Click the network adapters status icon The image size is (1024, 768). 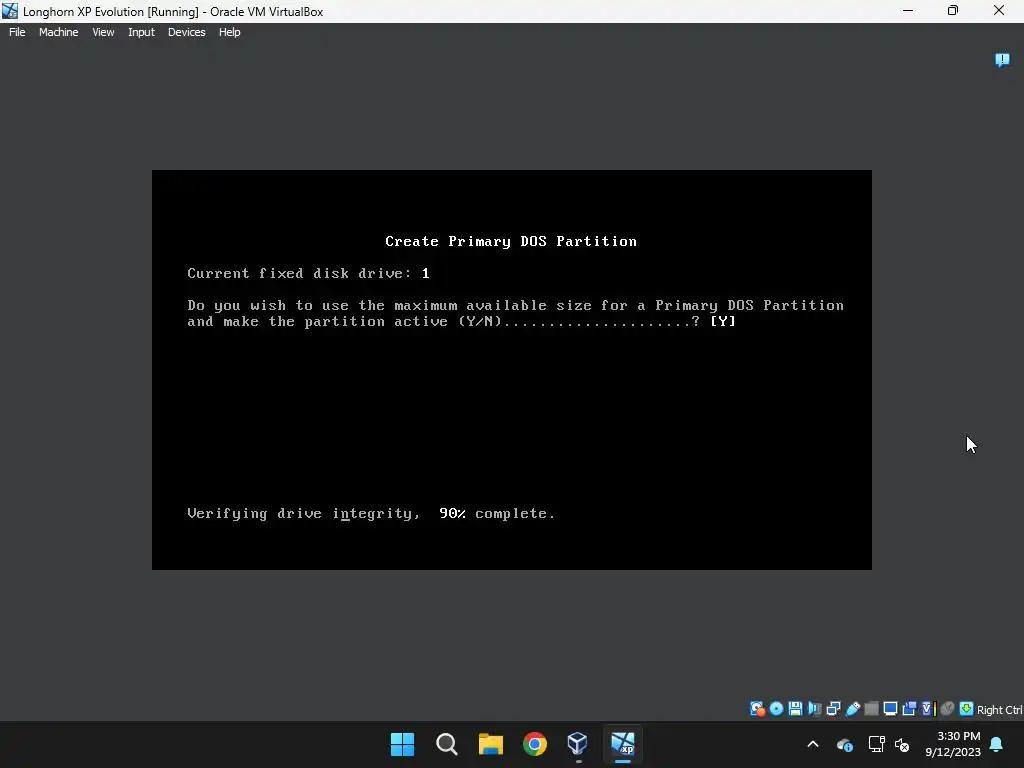(x=833, y=709)
